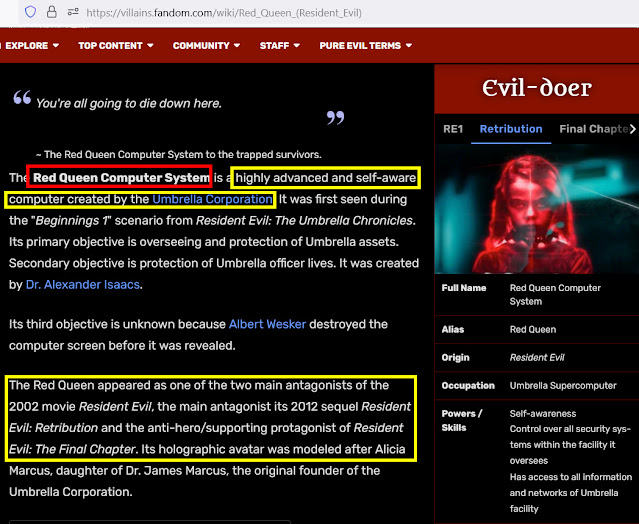The width and height of the screenshot is (639, 524).
Task: Open the Pure Evil Terms dropdown
Action: click(x=366, y=46)
